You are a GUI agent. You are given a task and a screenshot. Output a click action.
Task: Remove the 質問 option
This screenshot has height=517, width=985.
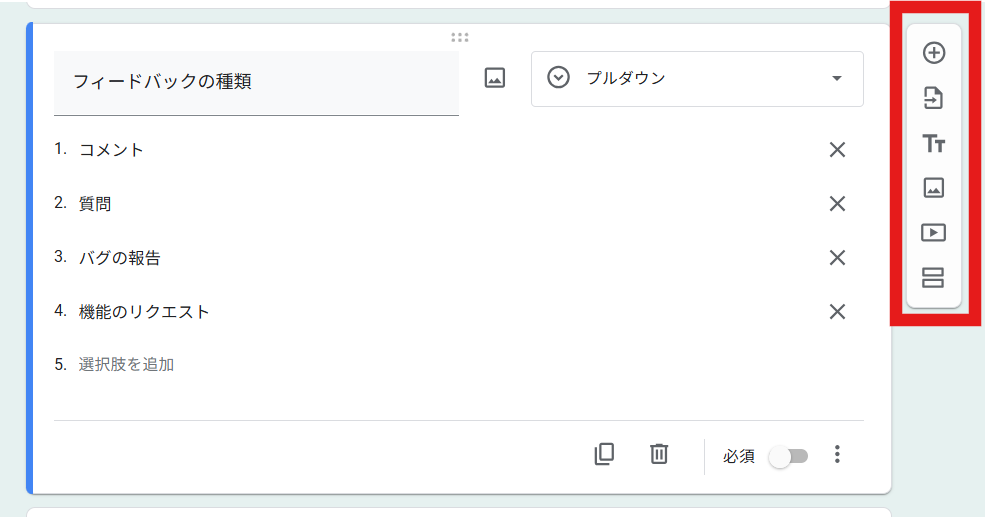pos(837,204)
